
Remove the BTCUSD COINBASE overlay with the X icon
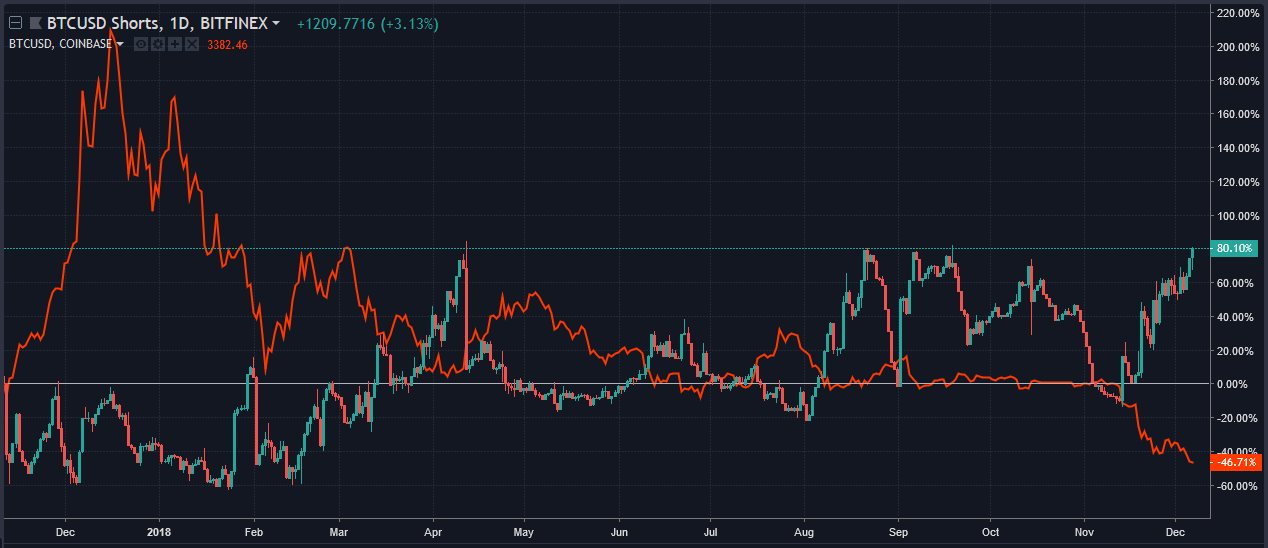[190, 44]
